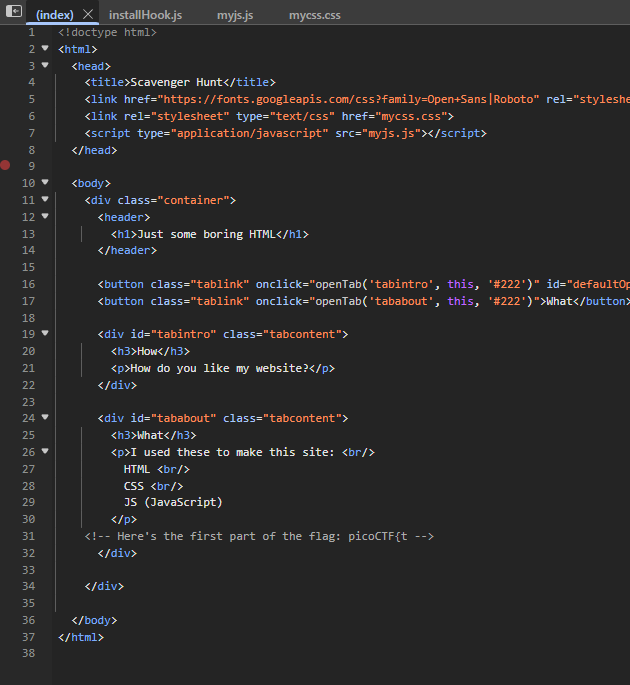
Task: Collapse the head block on line 3
Action: pos(45,65)
